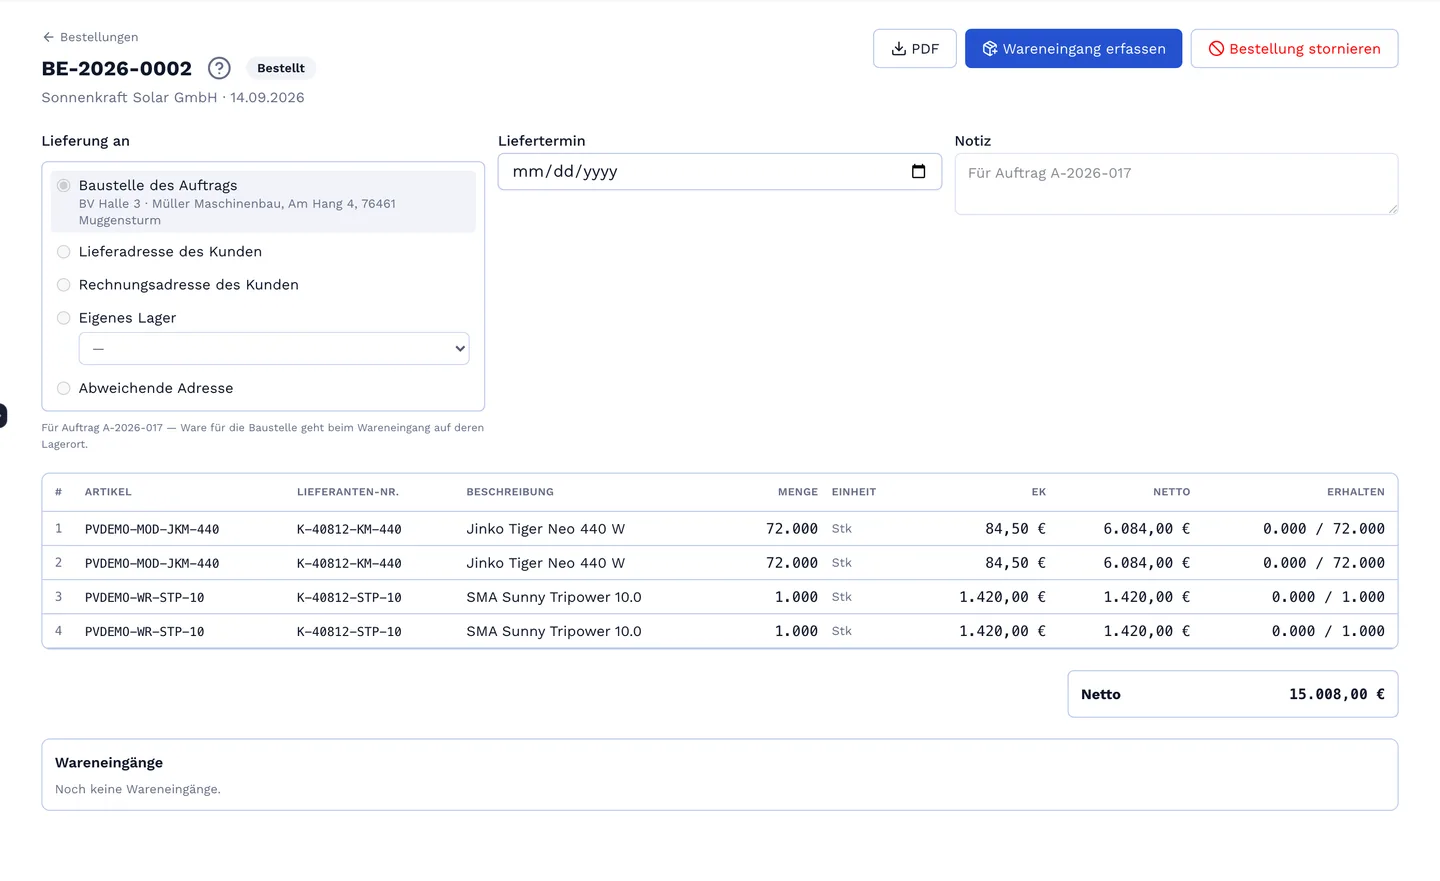
Task: Click the order number BE-2026-0002 heading
Action: pyautogui.click(x=117, y=68)
